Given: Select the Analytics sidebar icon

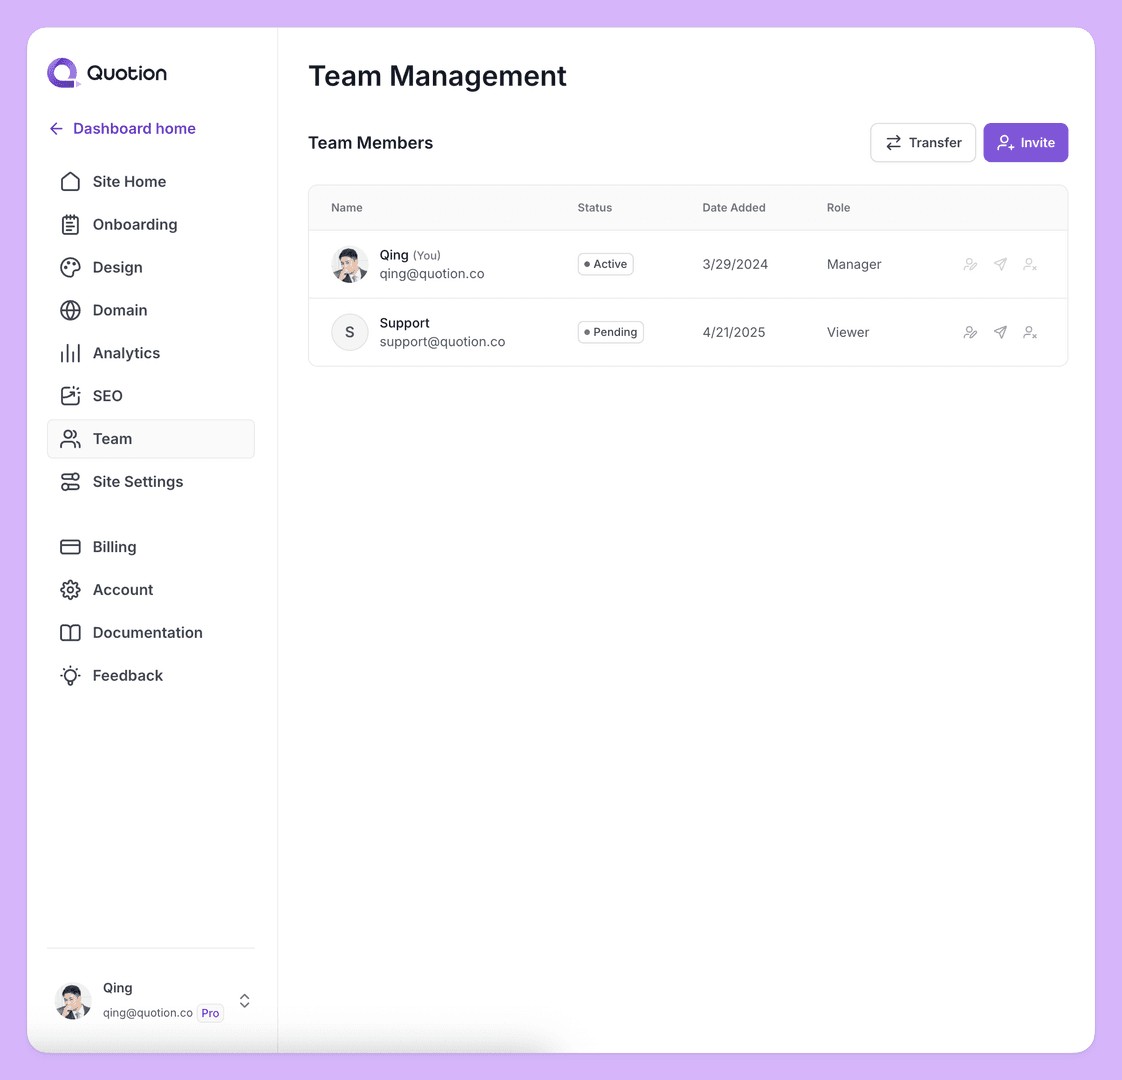Looking at the screenshot, I should (x=70, y=353).
